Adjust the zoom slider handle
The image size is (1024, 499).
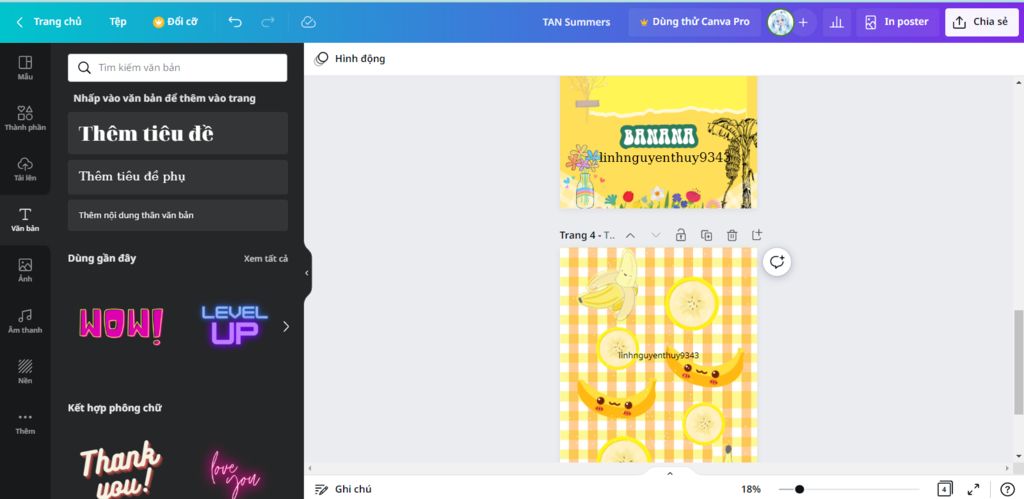coord(799,489)
